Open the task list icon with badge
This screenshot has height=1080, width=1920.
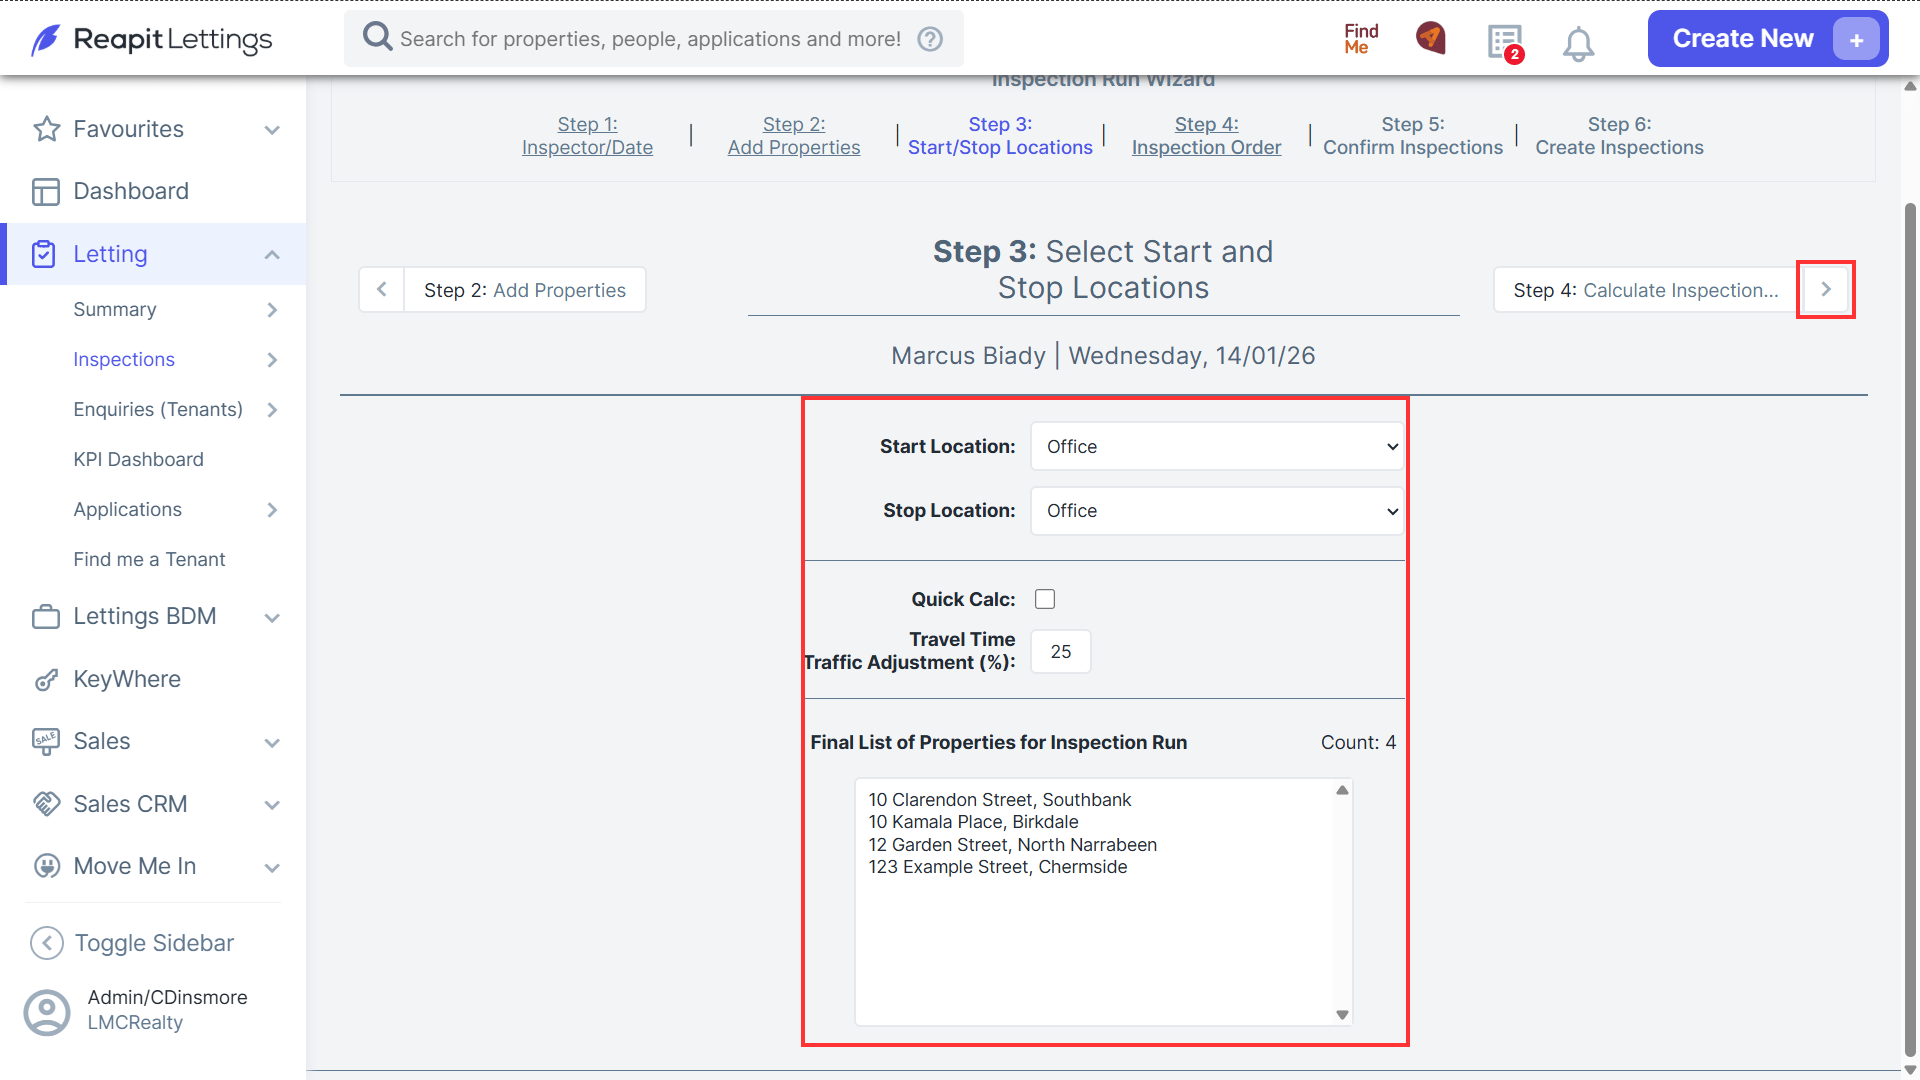pyautogui.click(x=1505, y=43)
